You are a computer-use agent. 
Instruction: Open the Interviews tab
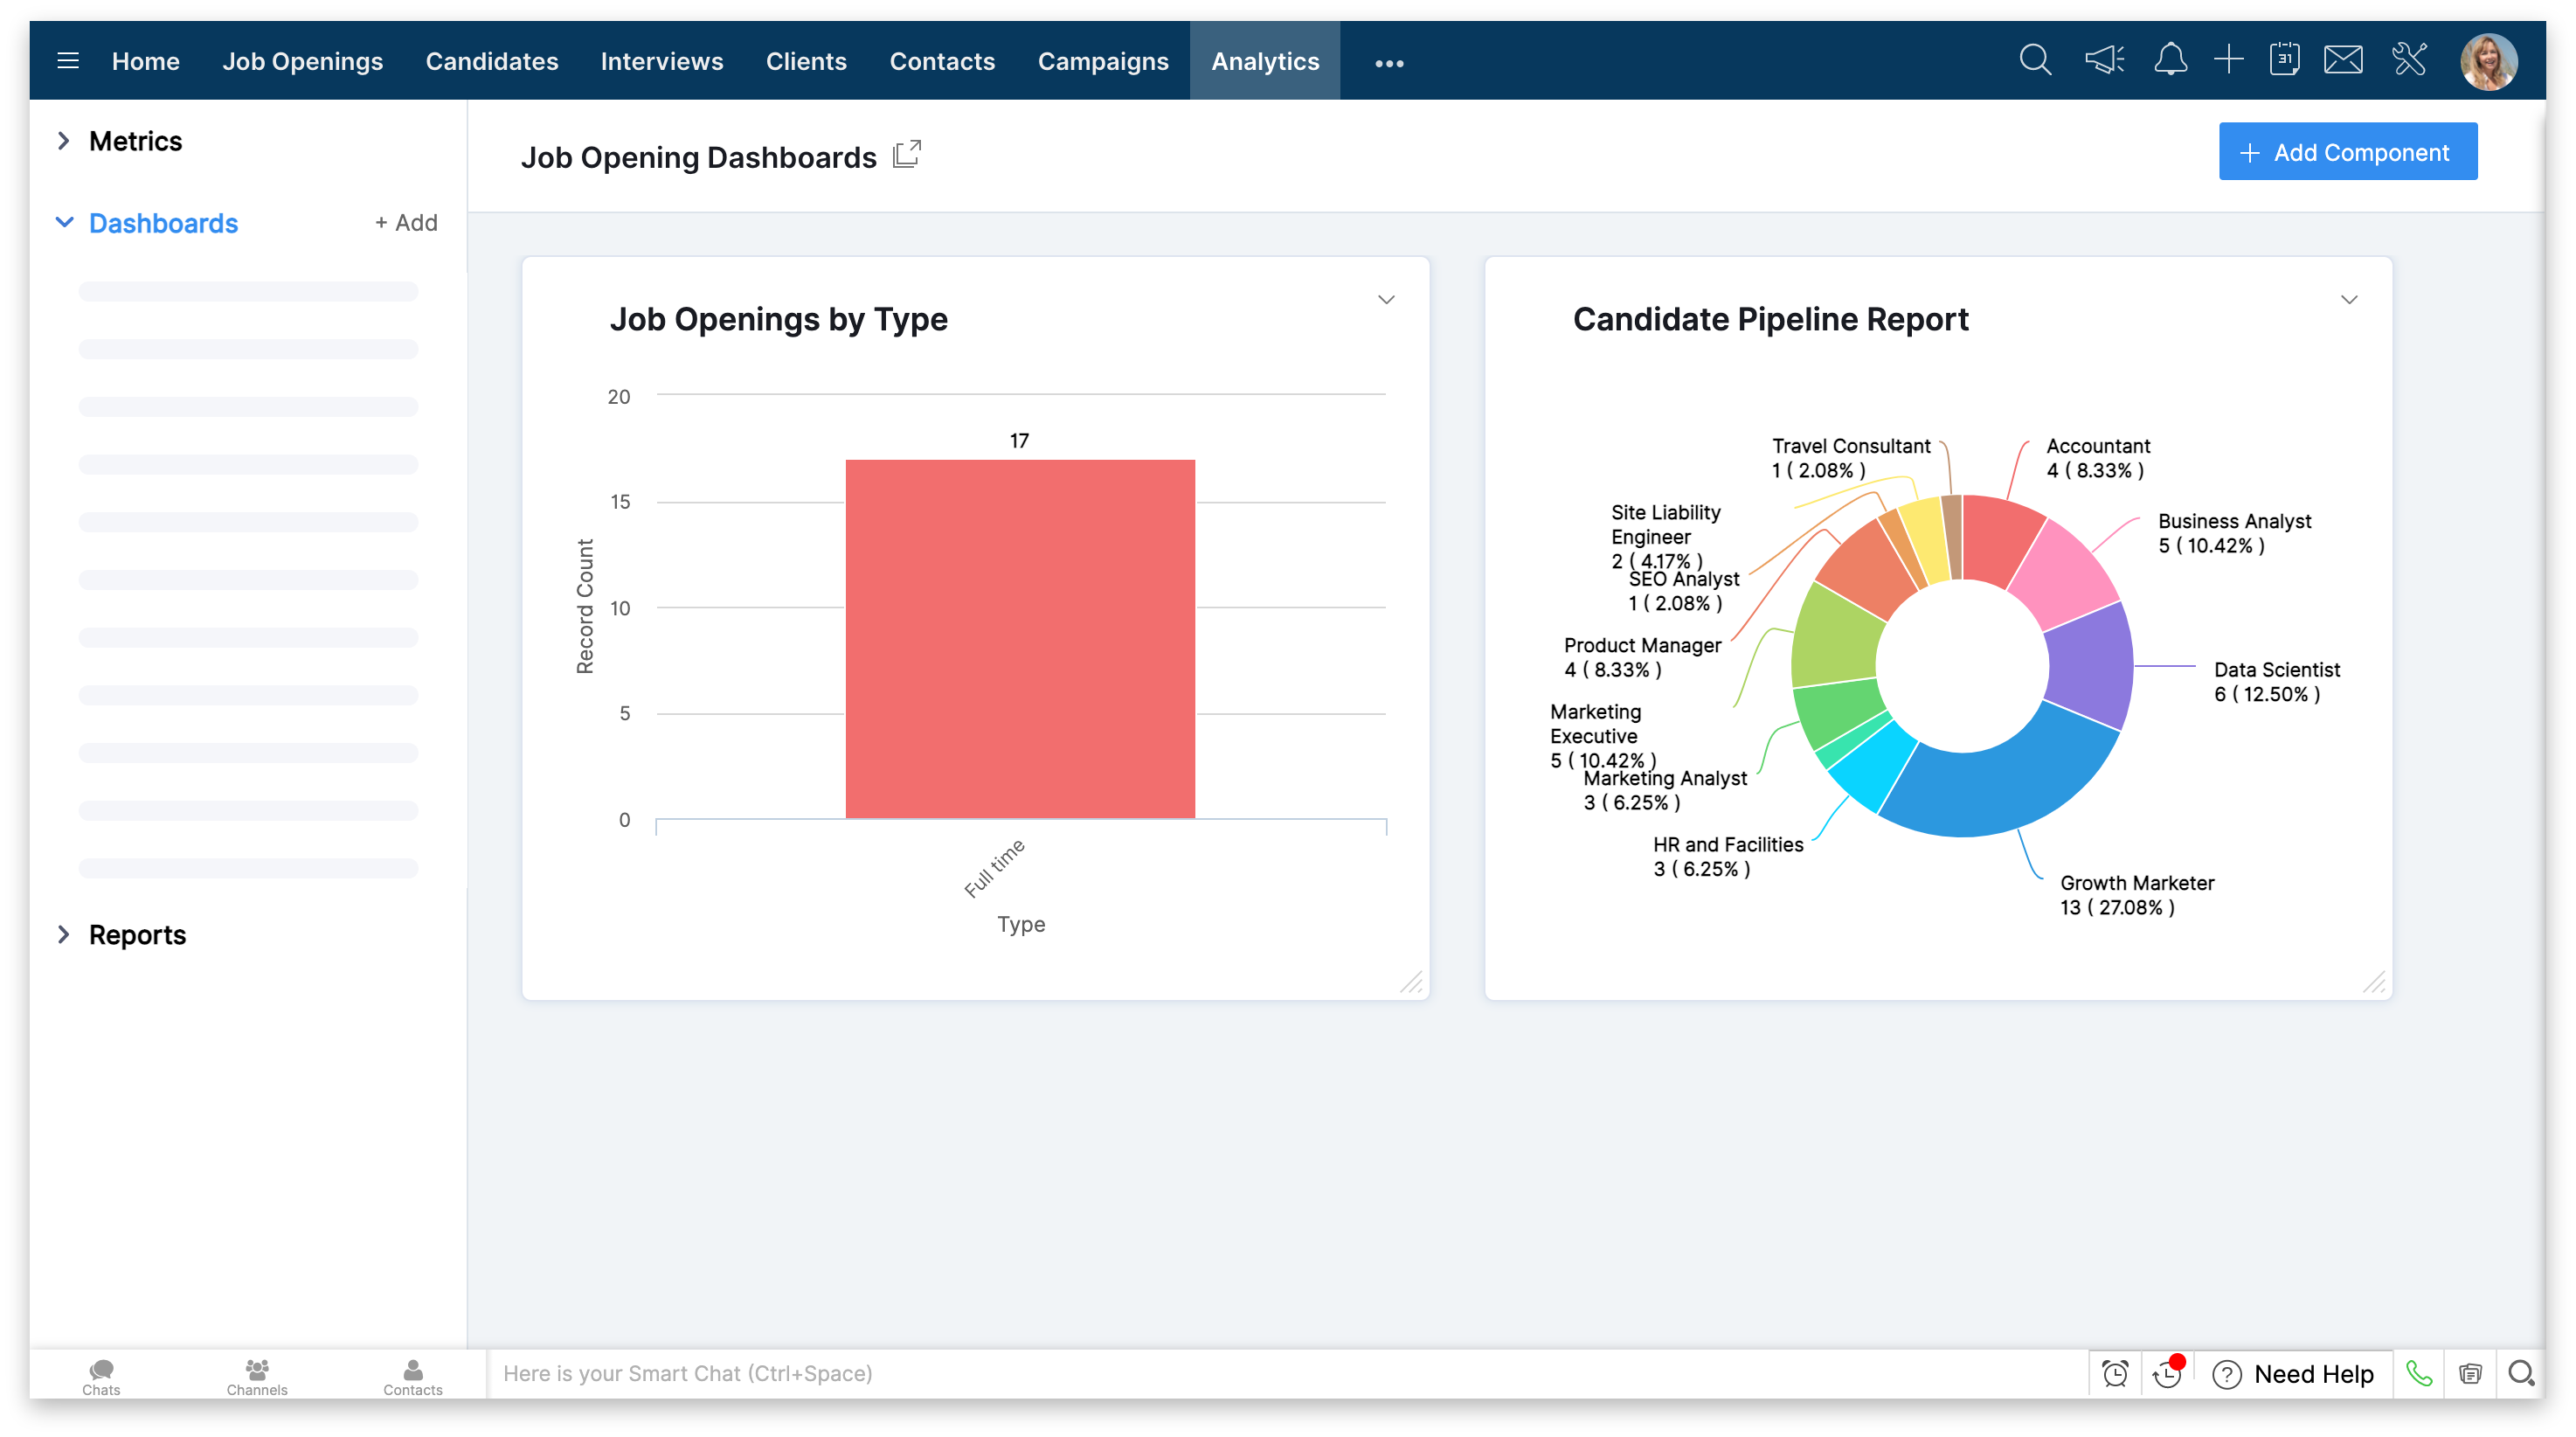(x=661, y=61)
